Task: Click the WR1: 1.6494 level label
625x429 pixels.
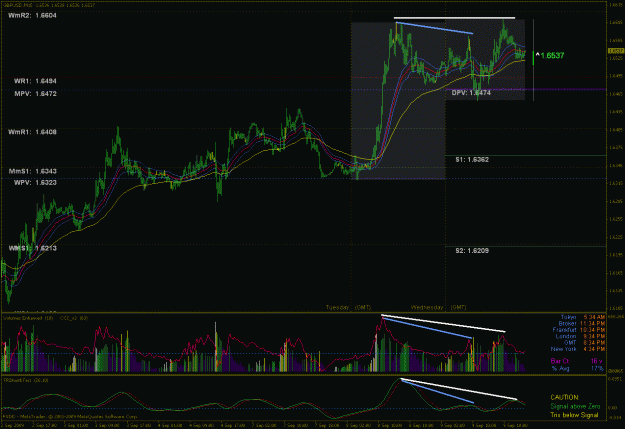Action: [35, 81]
